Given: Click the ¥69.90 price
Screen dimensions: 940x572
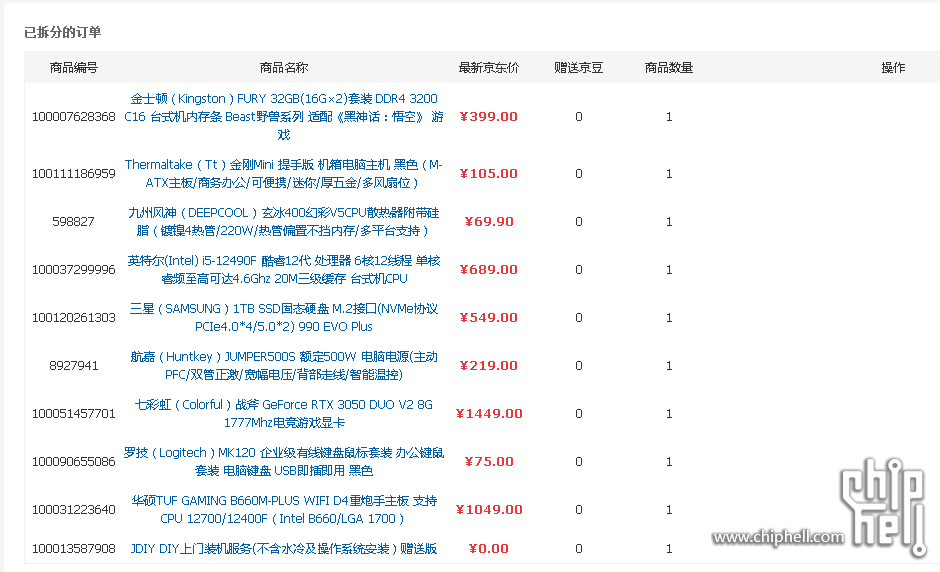Looking at the screenshot, I should (x=489, y=221).
